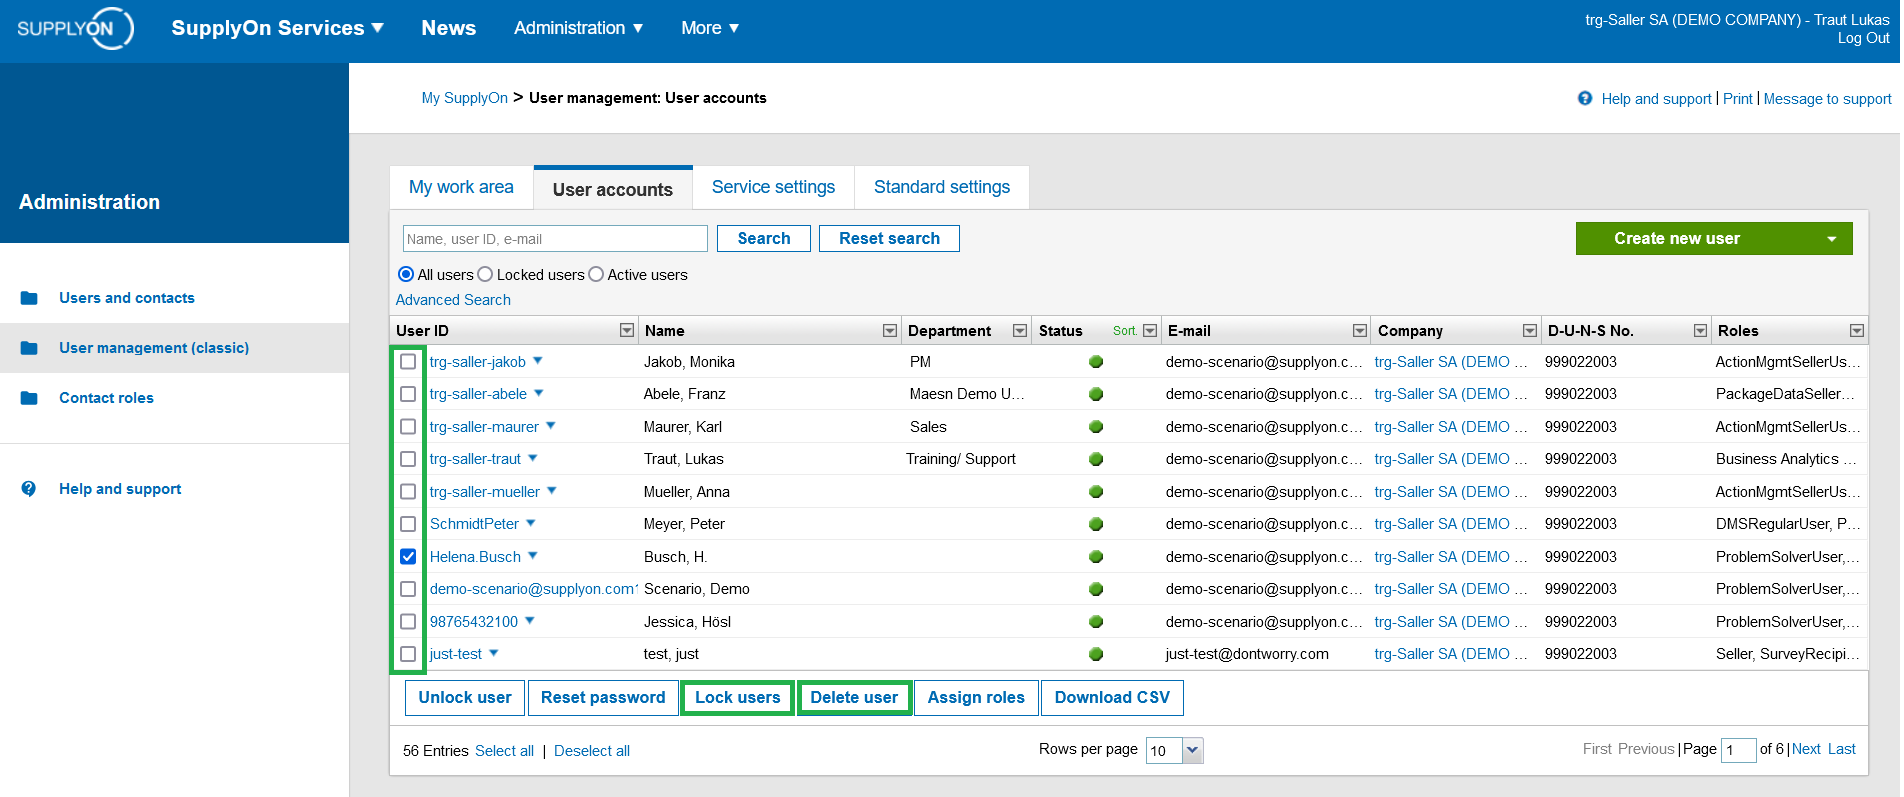Open the User ID column filter menu
The image size is (1904, 797).
point(627,331)
